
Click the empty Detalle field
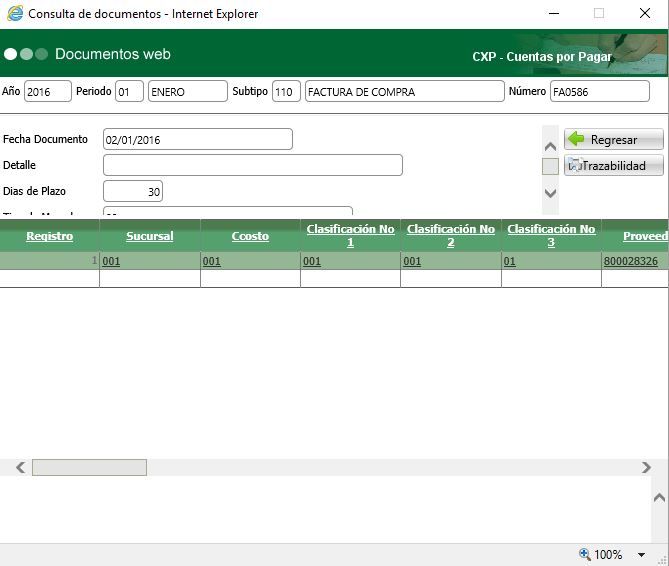[x=253, y=165]
